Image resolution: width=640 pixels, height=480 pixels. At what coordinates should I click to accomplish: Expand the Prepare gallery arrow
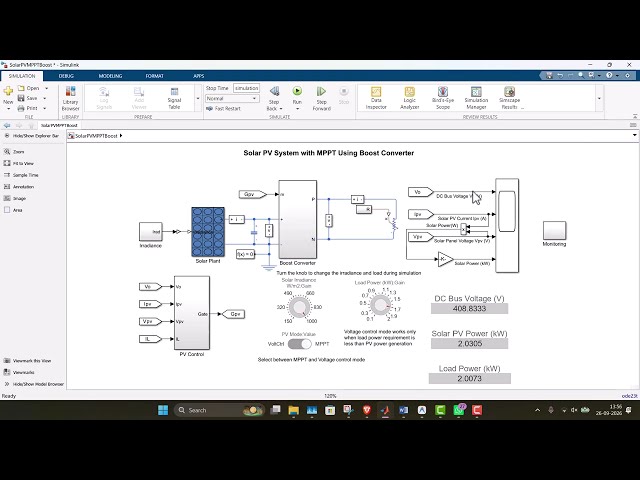tap(198, 98)
